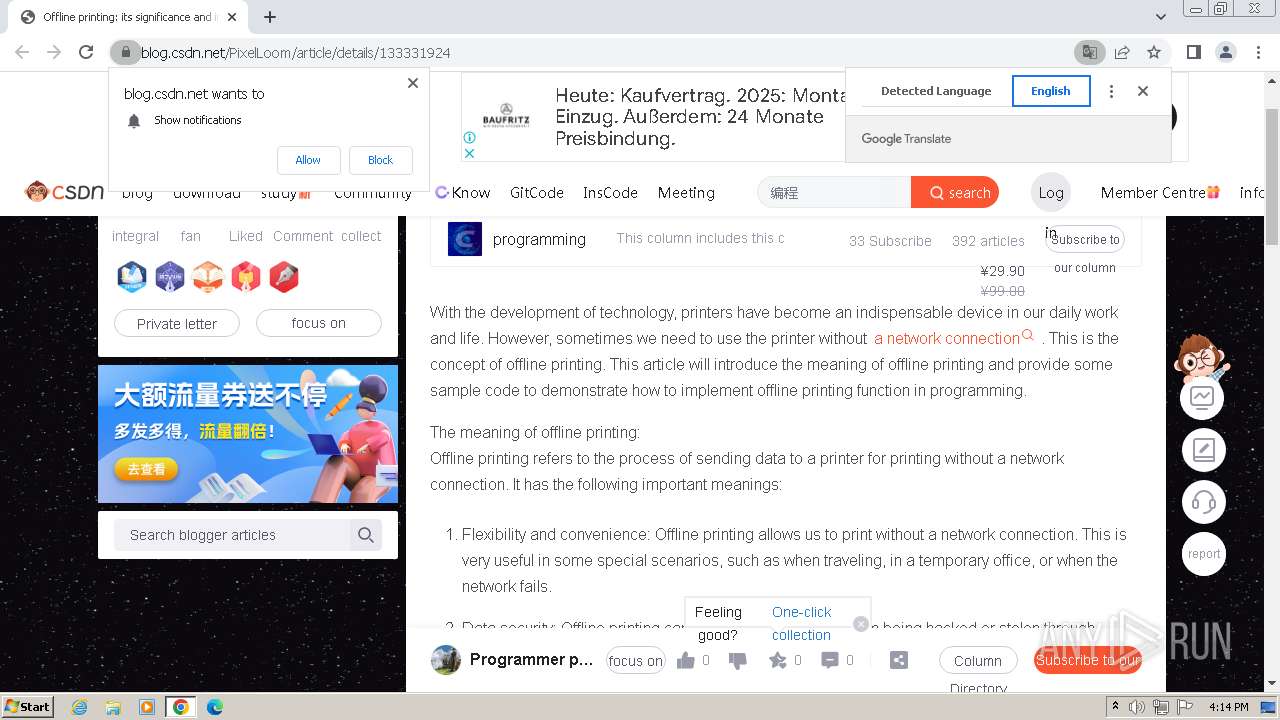1280x720 pixels.
Task: Click the comment bubble icon
Action: [830, 660]
